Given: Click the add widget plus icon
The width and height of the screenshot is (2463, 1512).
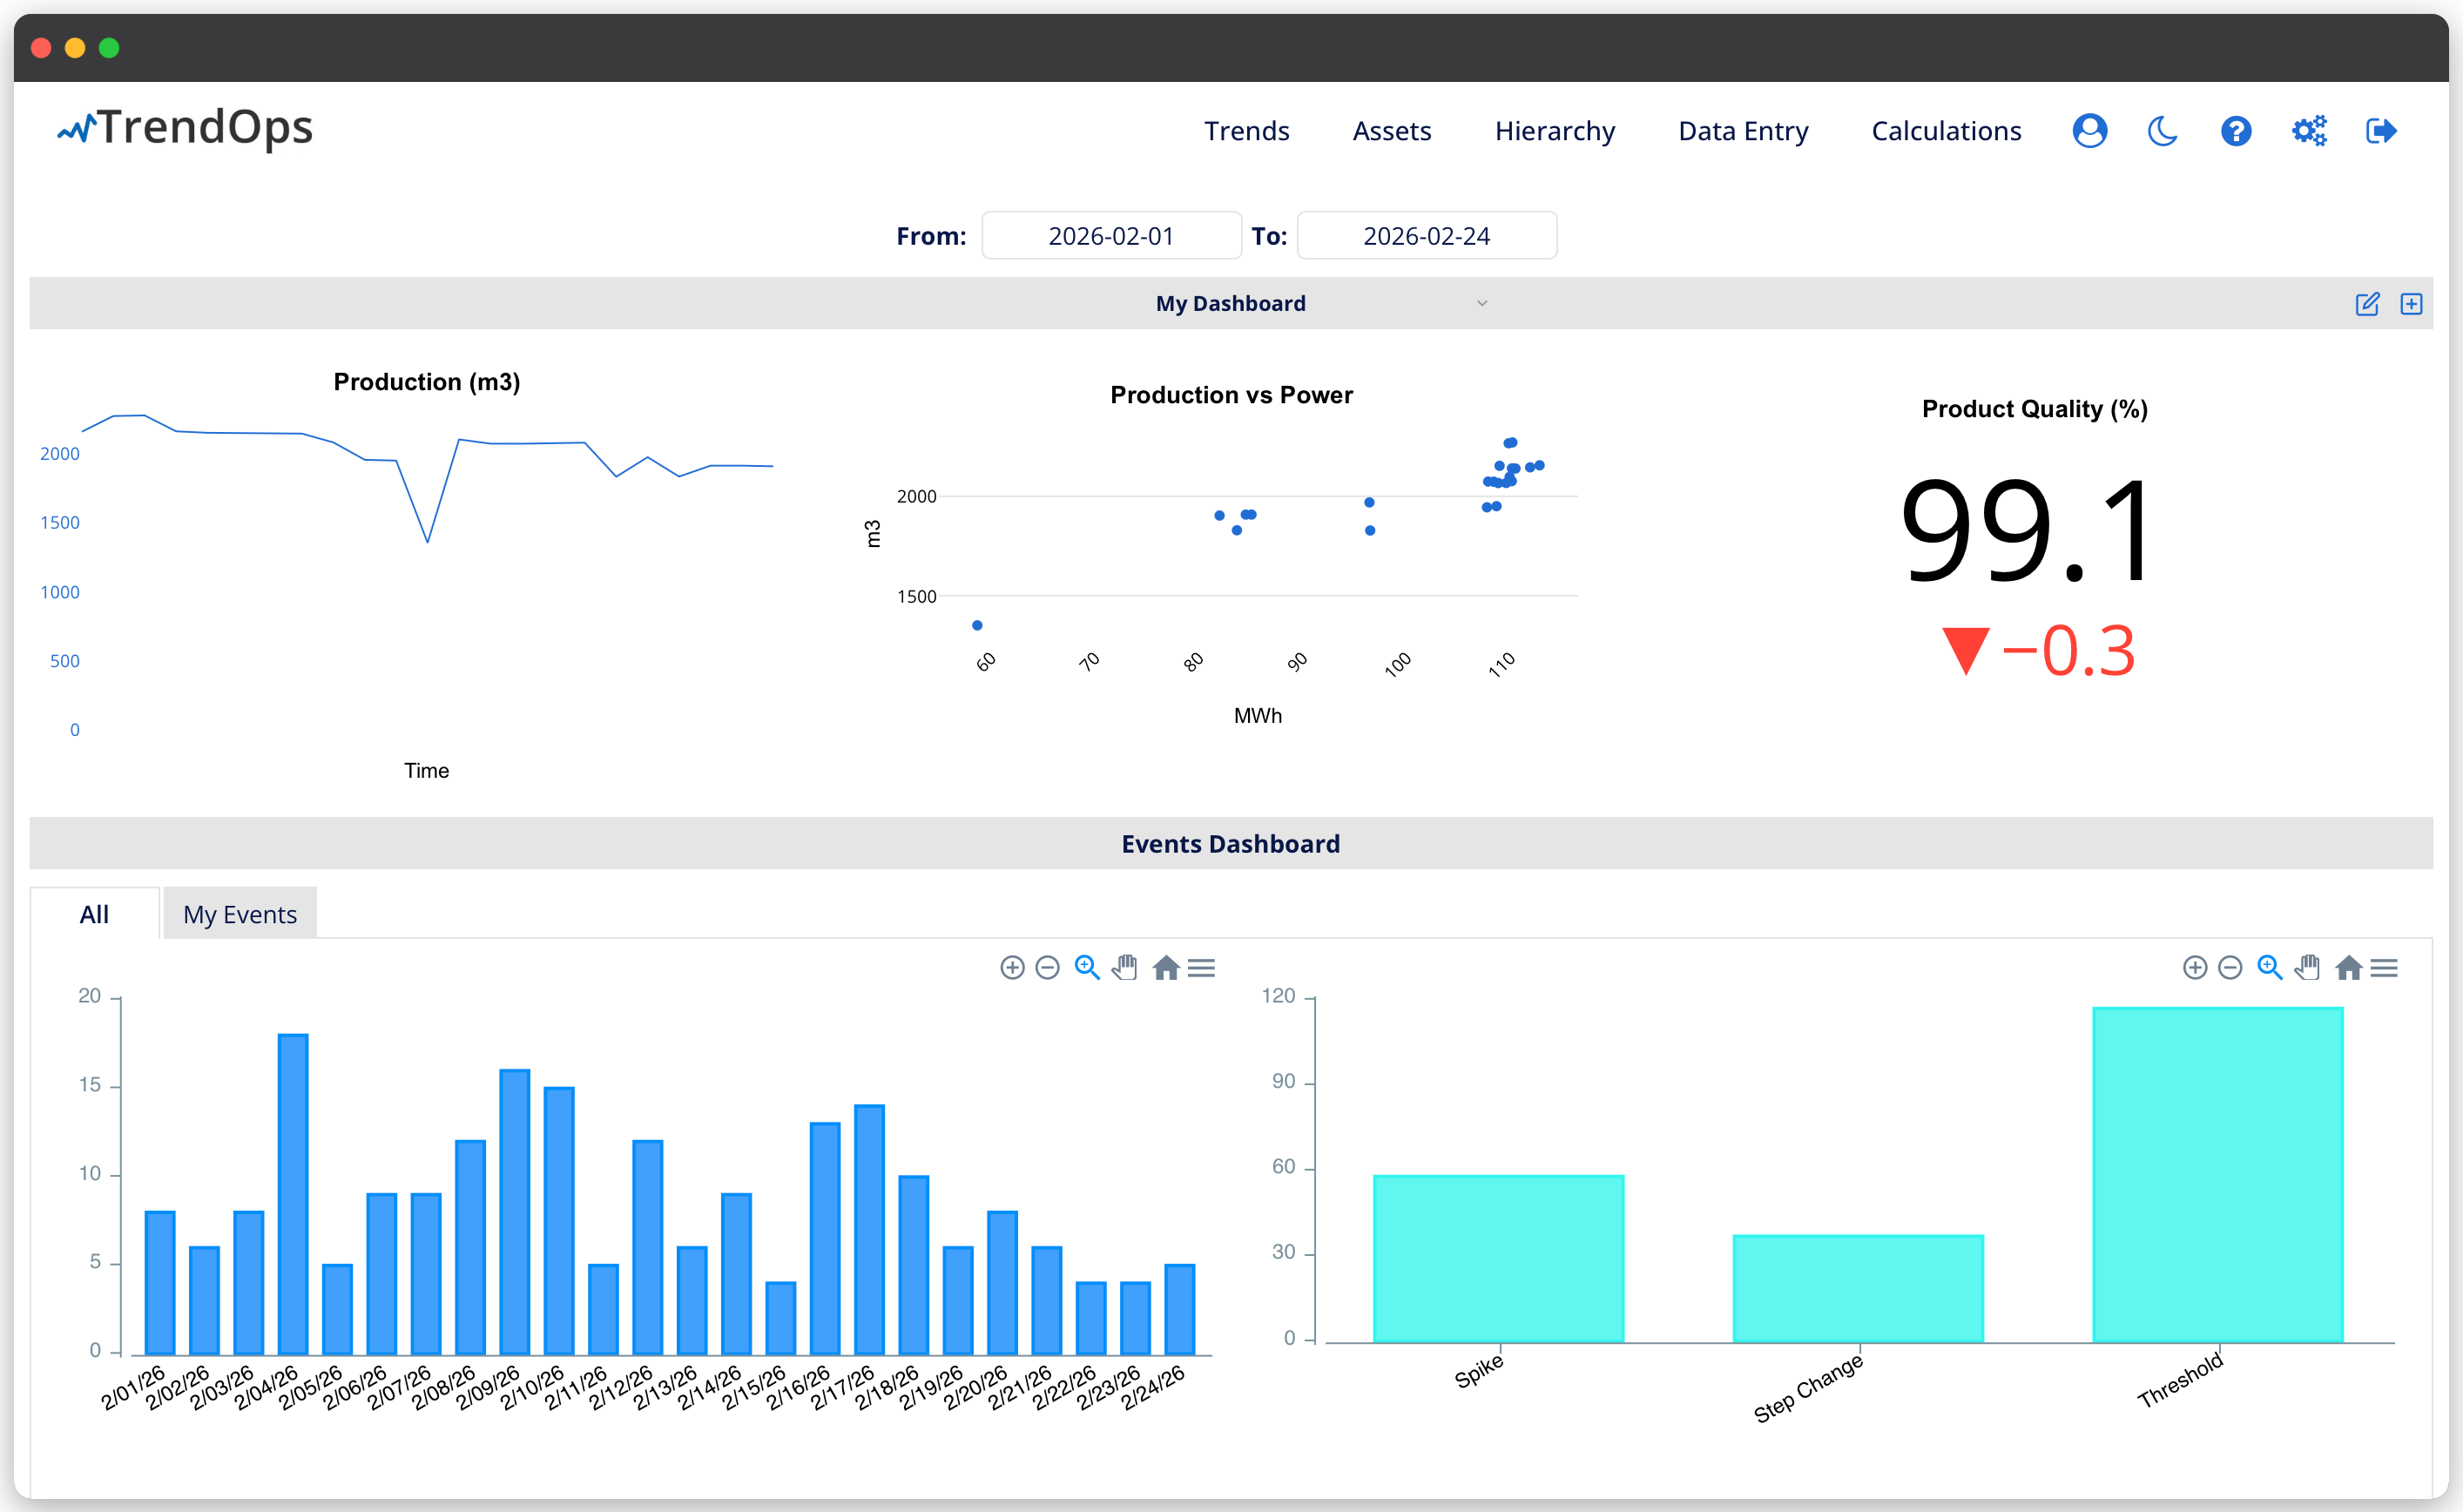Looking at the screenshot, I should pyautogui.click(x=2411, y=304).
